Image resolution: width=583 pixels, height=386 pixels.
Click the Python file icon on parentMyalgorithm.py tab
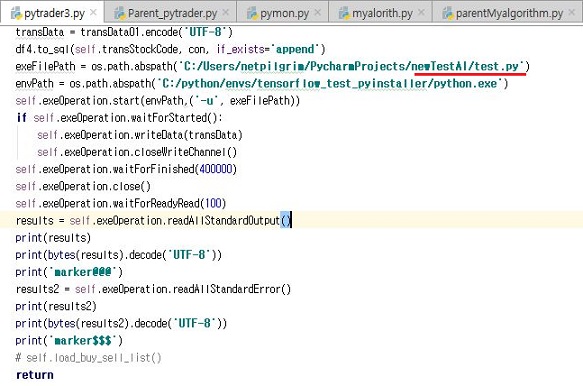448,13
